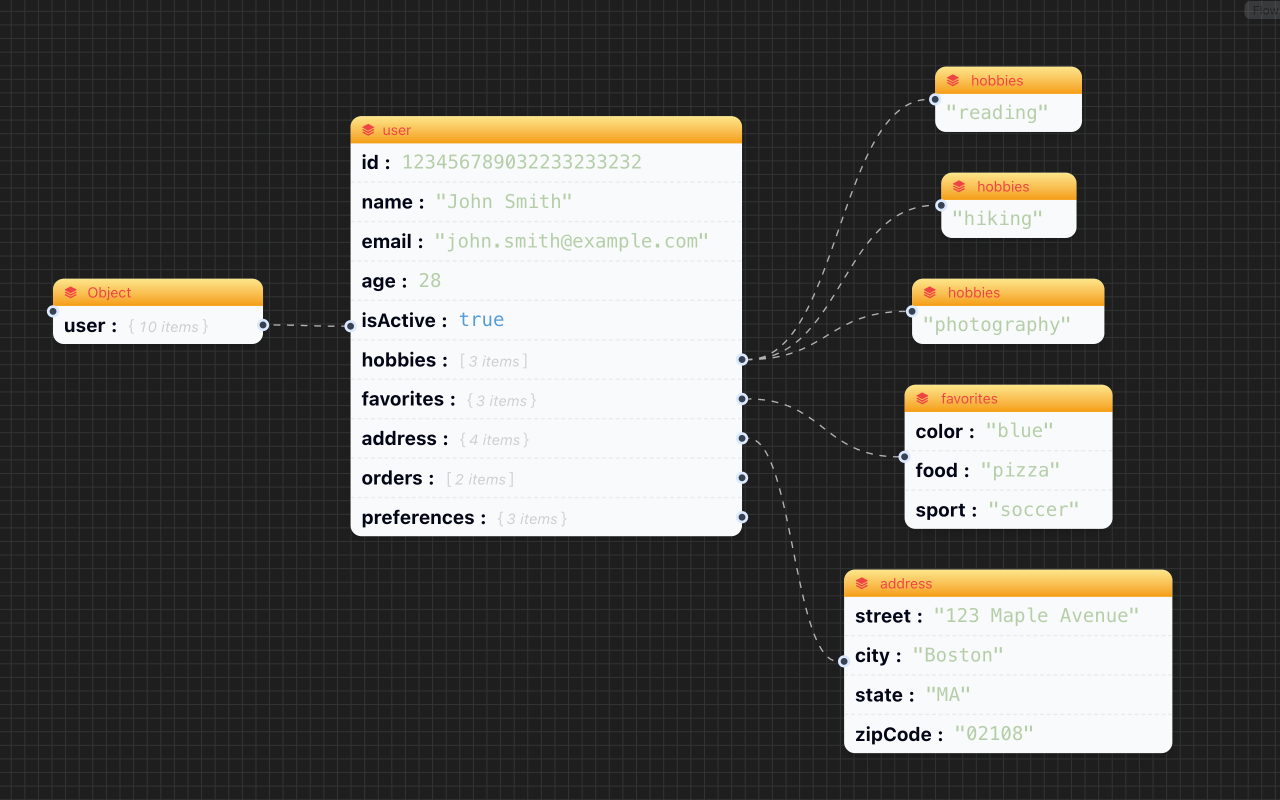This screenshot has width=1280, height=800.
Task: Click the header icon of the "reading" hobbies node
Action: point(953,81)
